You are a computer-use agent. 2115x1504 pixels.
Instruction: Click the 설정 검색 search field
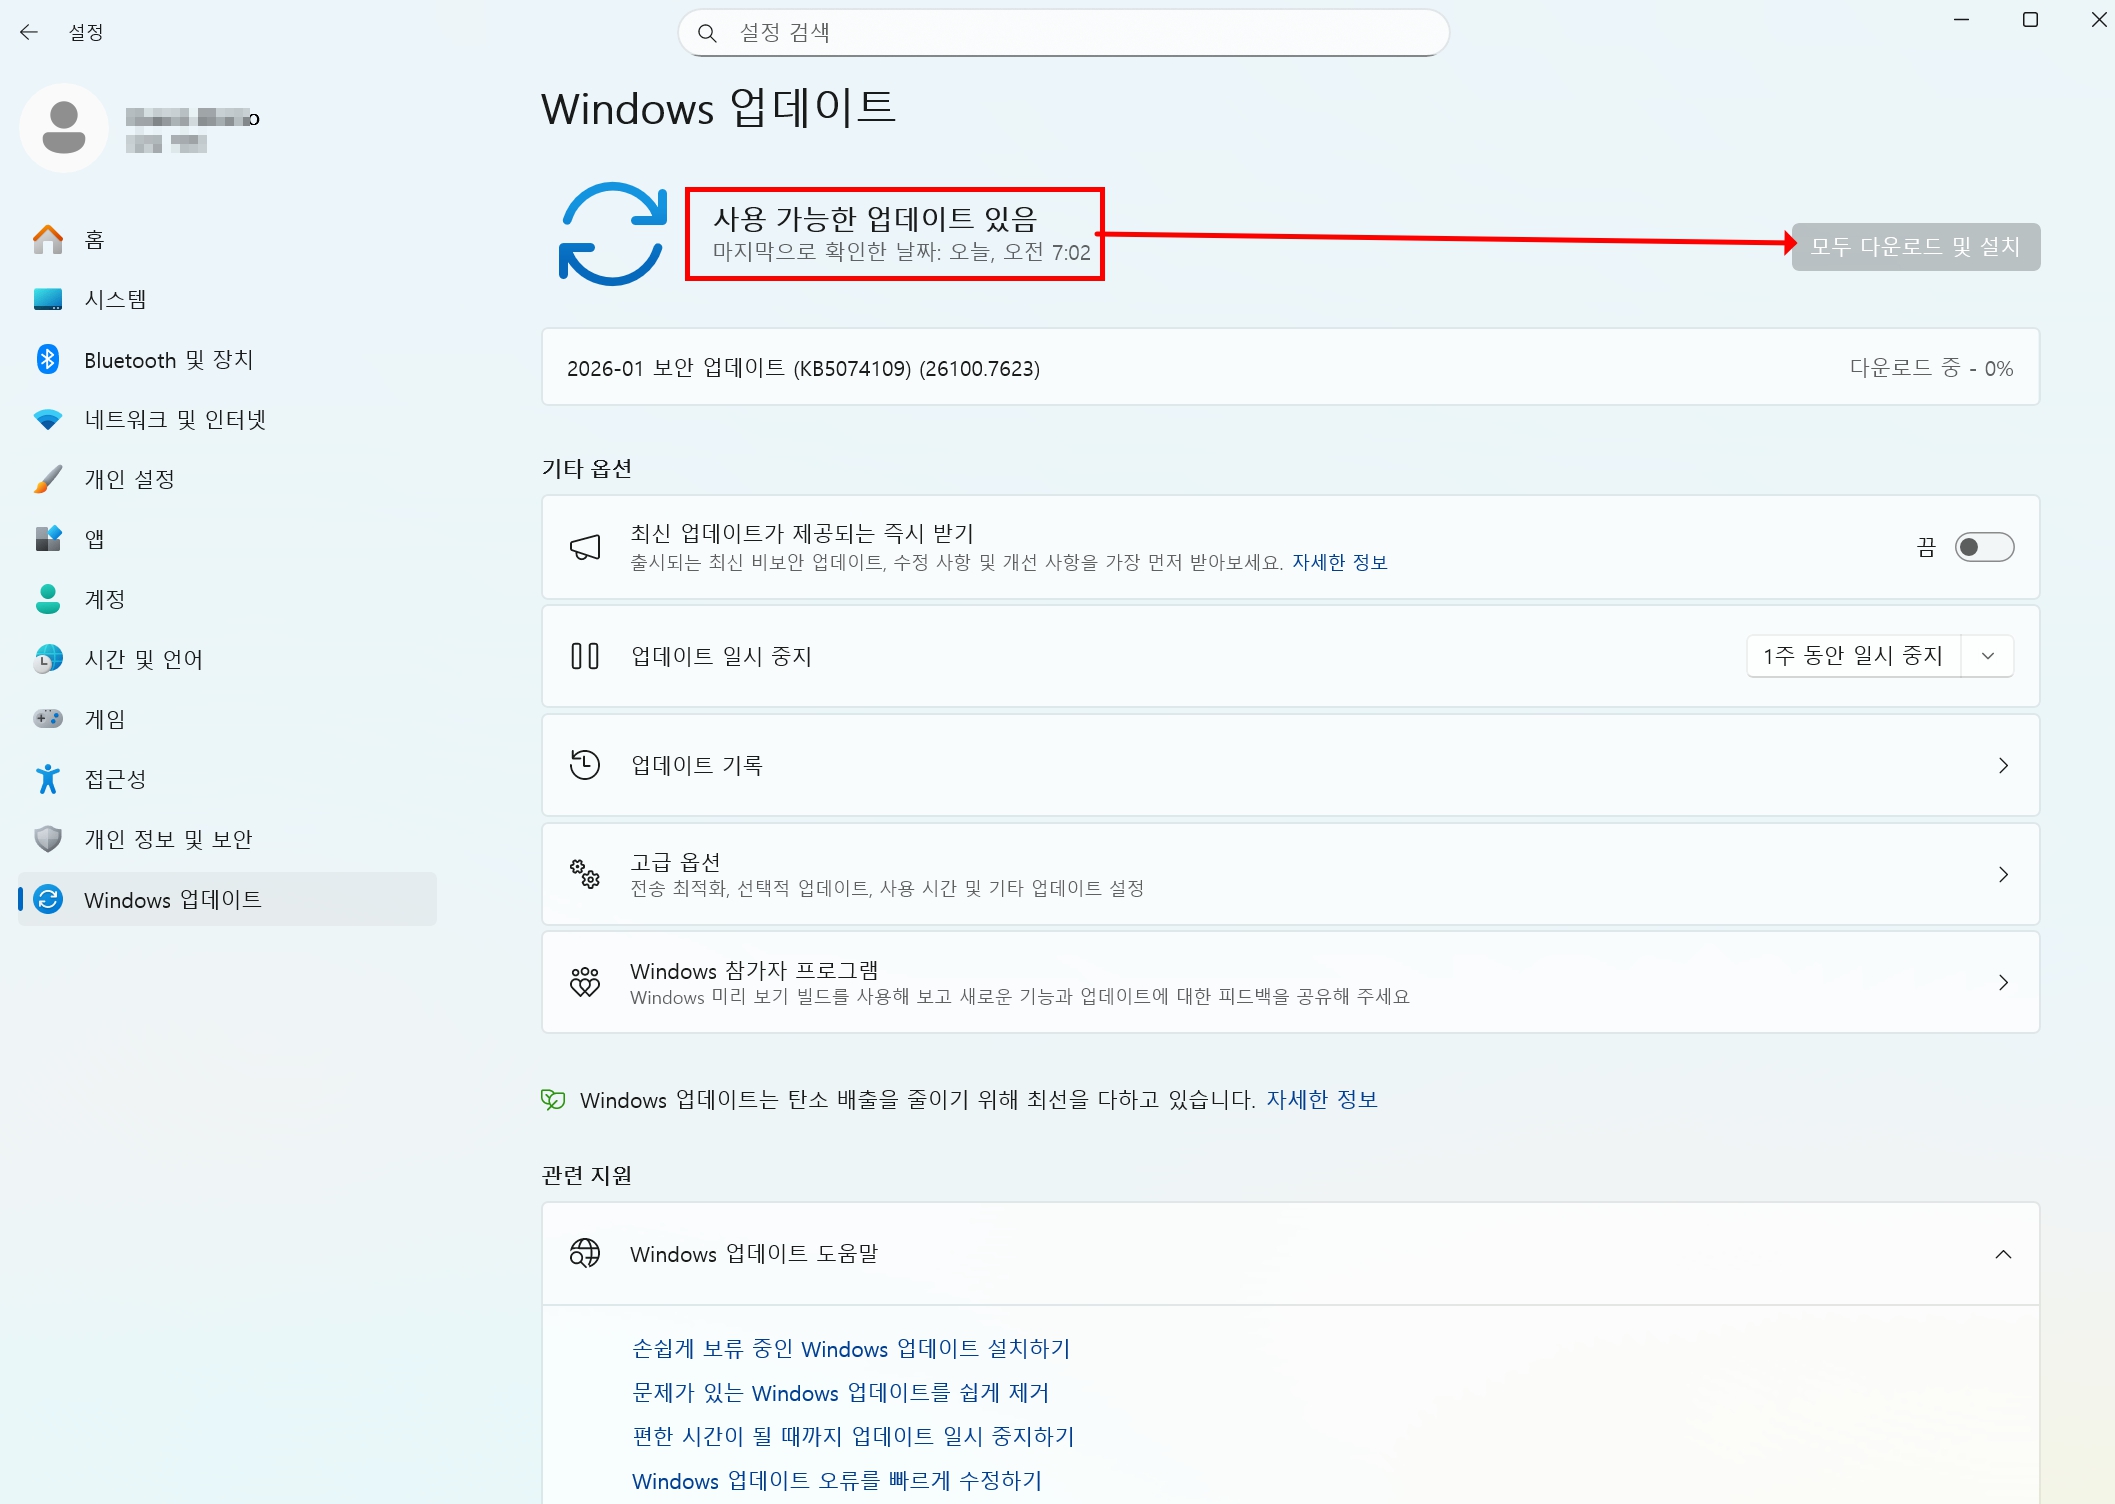tap(1063, 33)
